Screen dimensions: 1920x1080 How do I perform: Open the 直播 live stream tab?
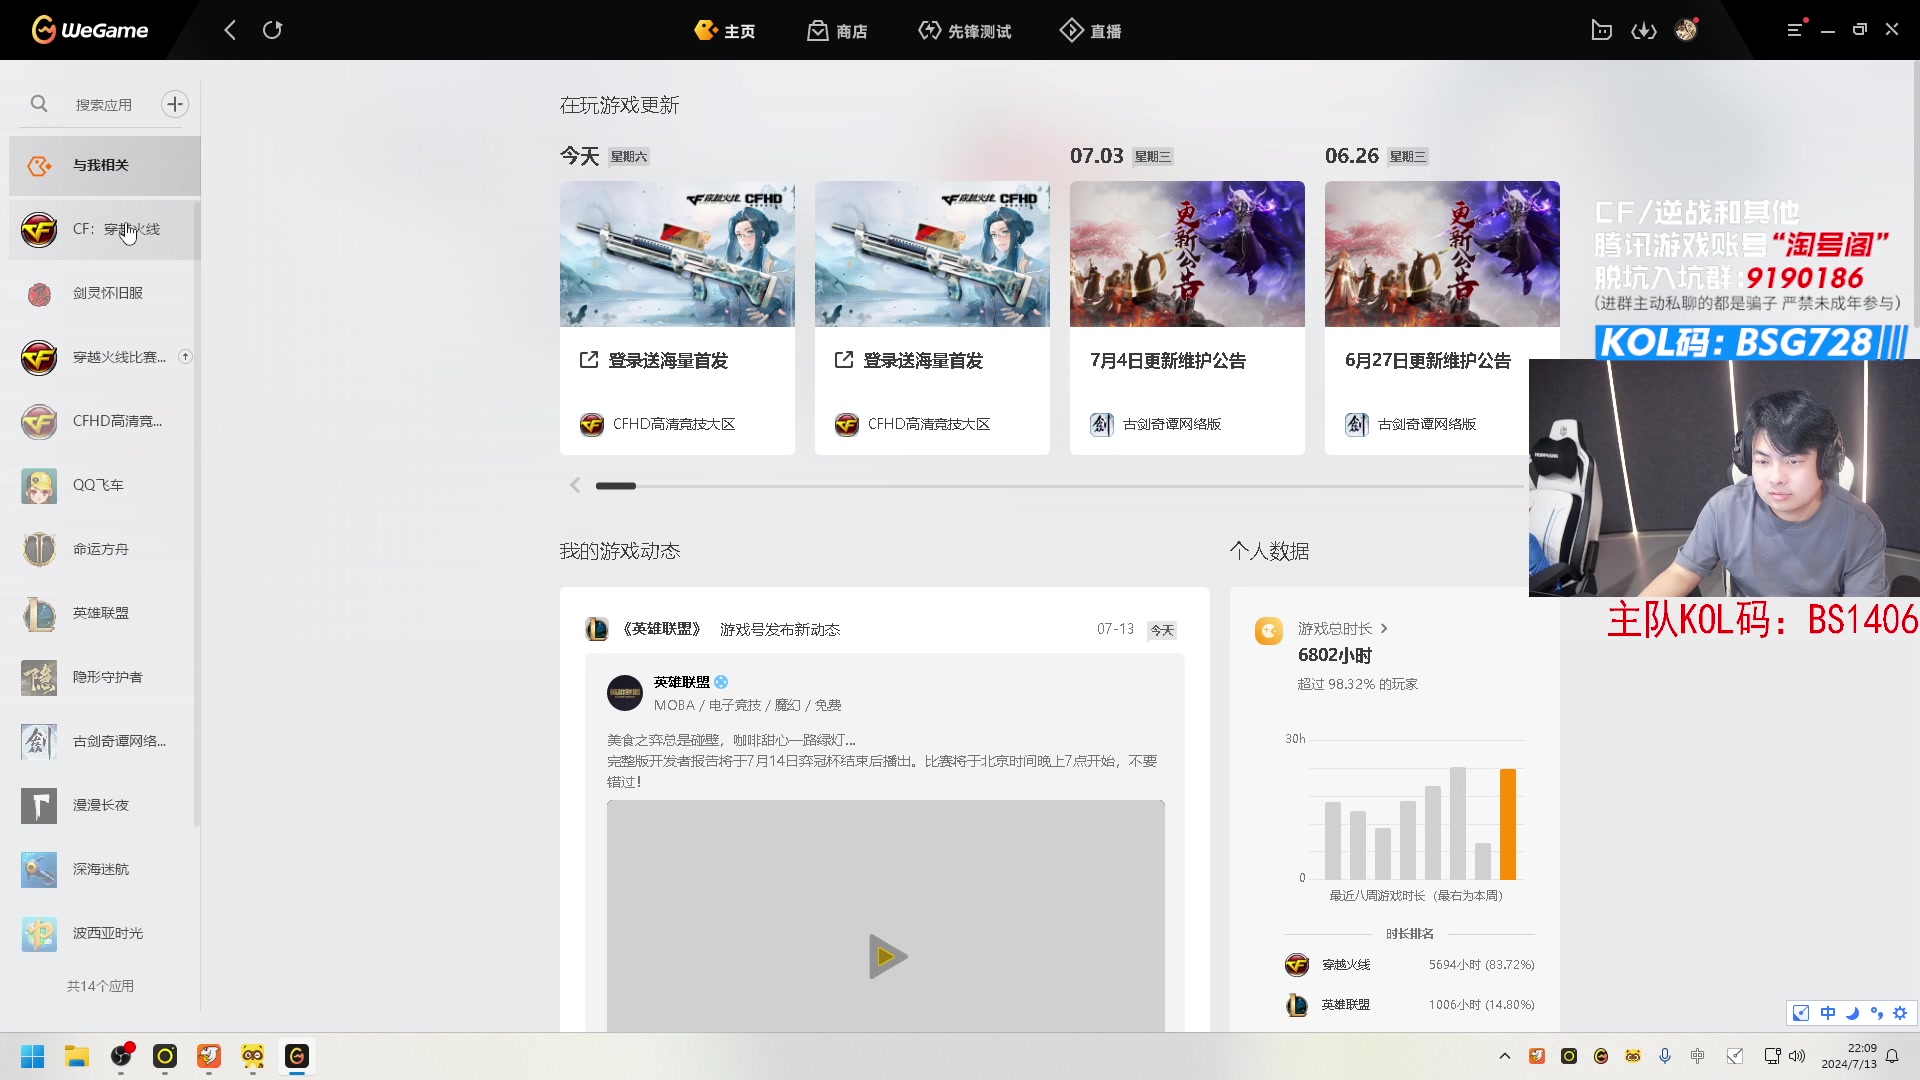coord(1091,31)
